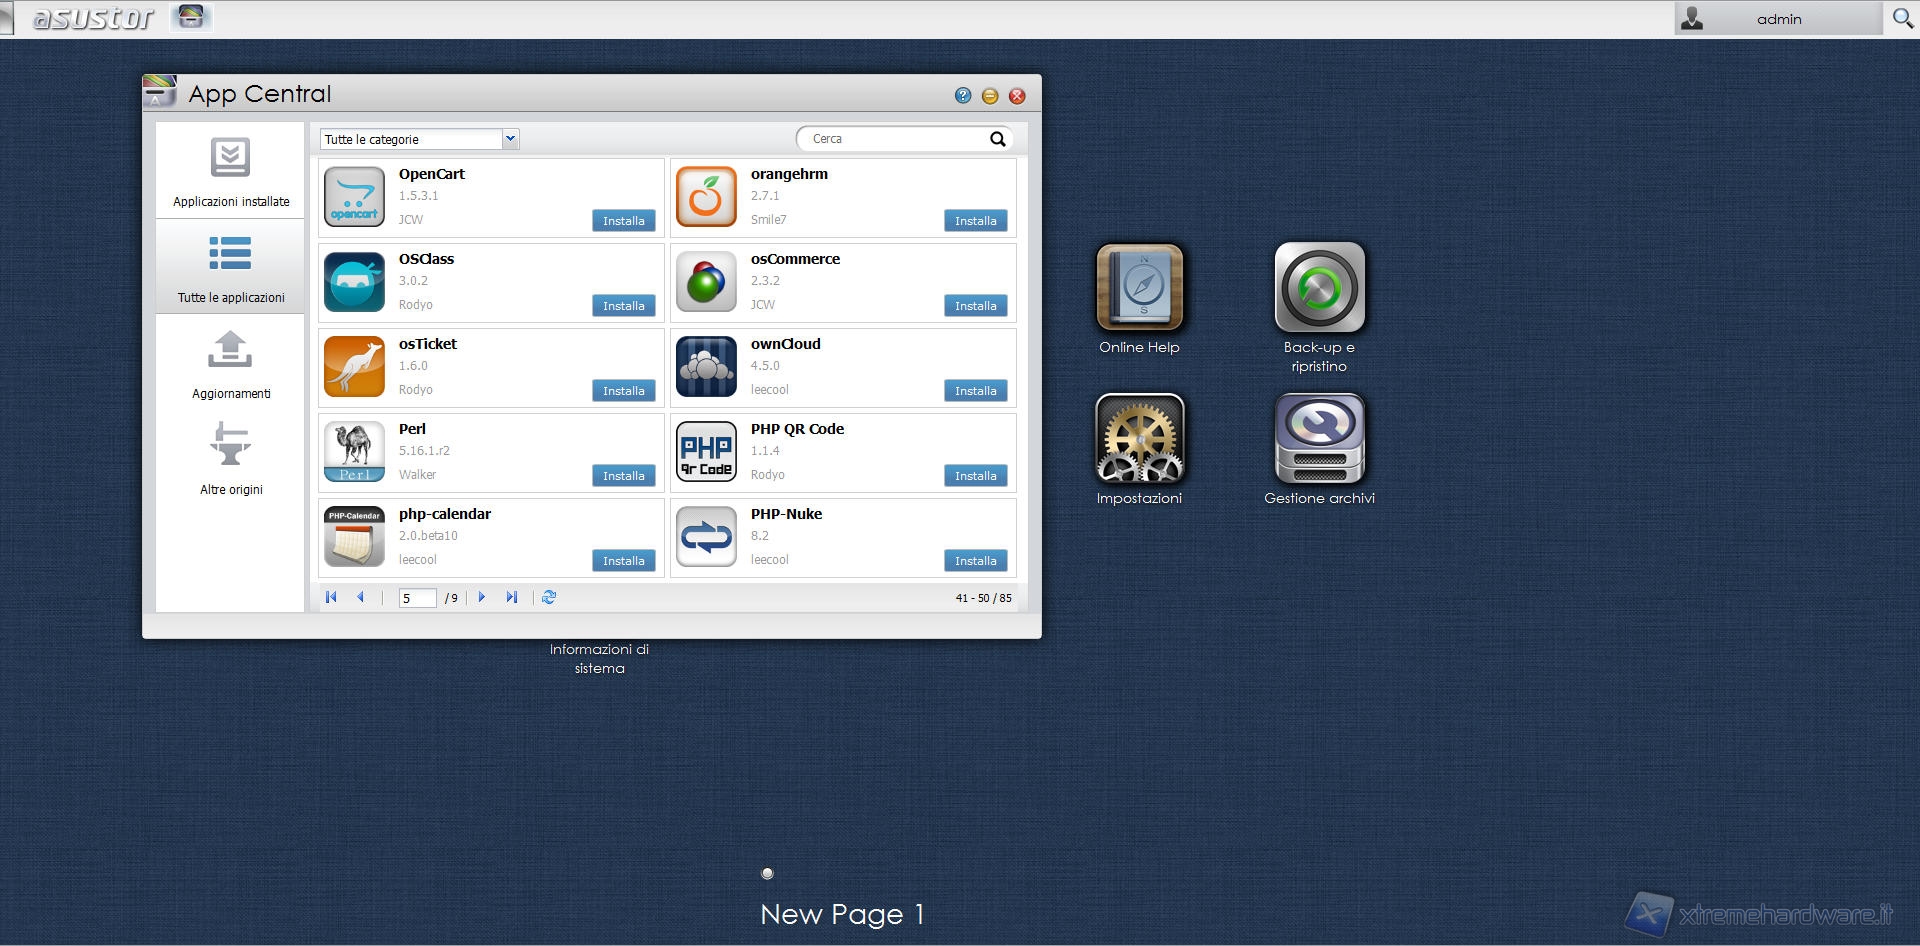Click the magnifier icon in Cerca box
This screenshot has height=946, width=1920.
pyautogui.click(x=997, y=139)
